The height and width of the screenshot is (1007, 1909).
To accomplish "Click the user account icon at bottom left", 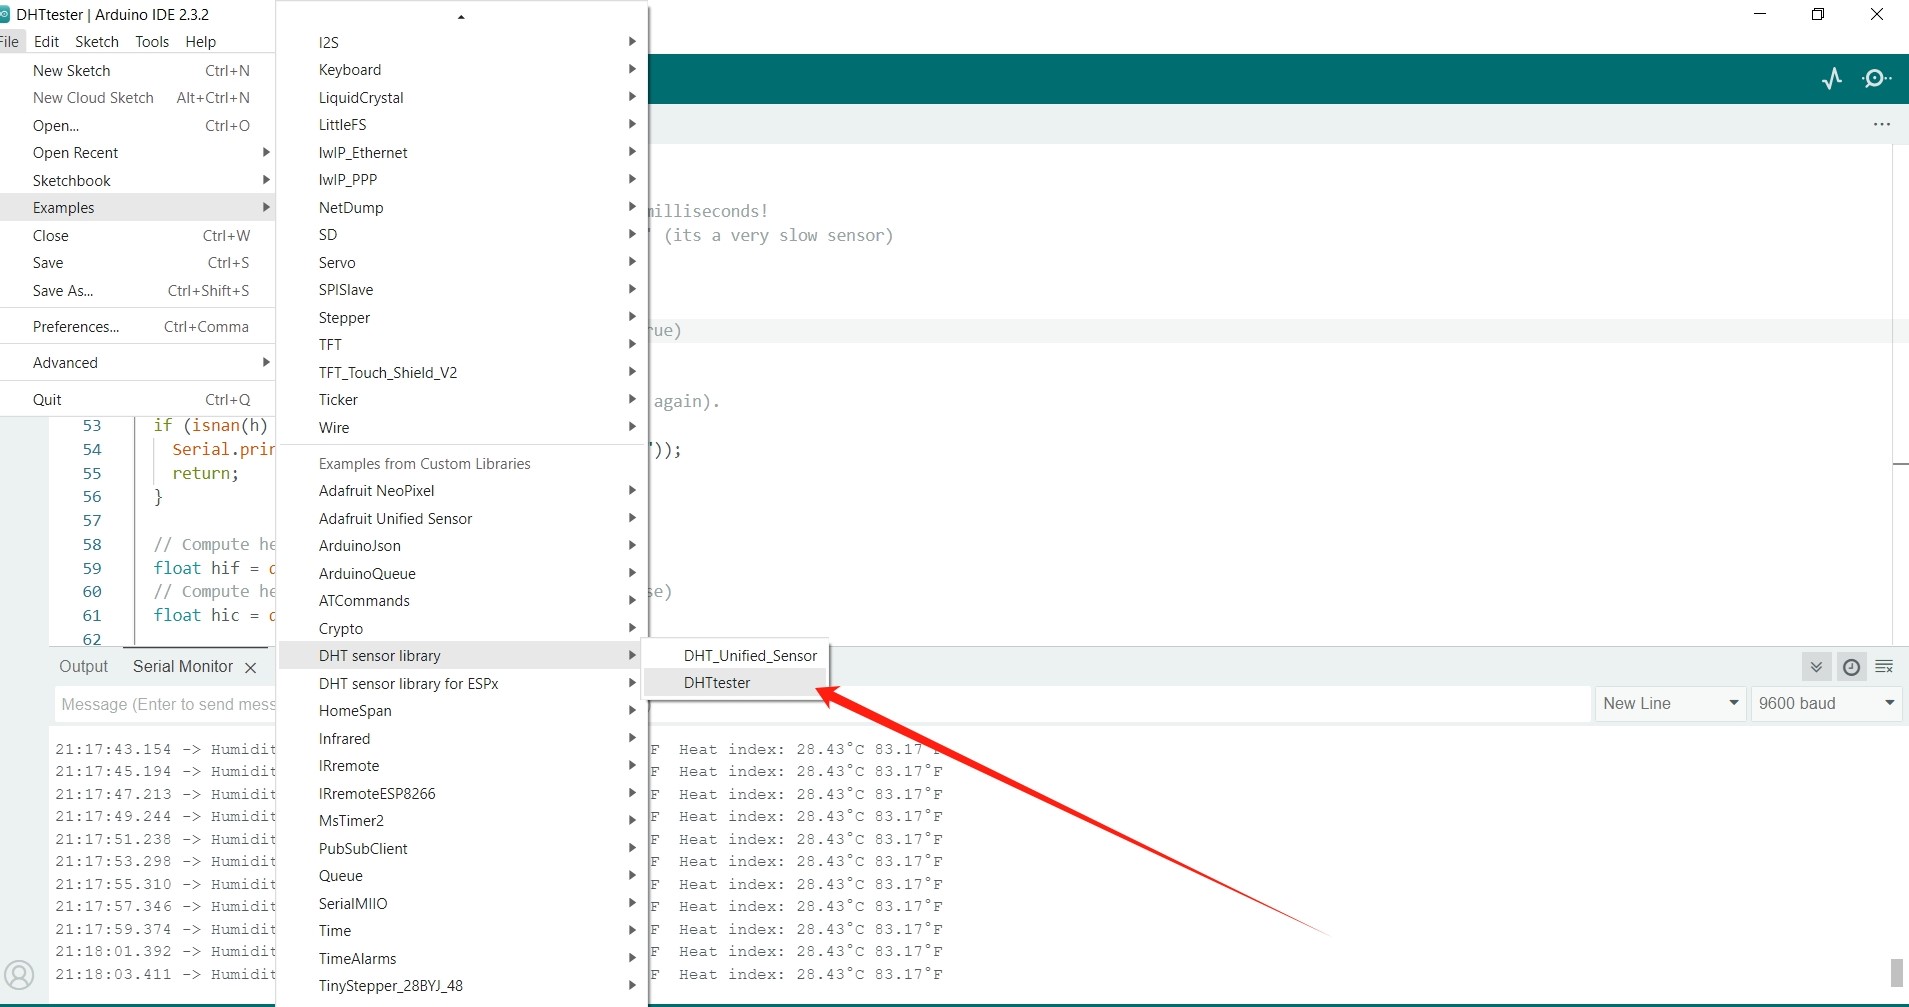I will pyautogui.click(x=19, y=974).
